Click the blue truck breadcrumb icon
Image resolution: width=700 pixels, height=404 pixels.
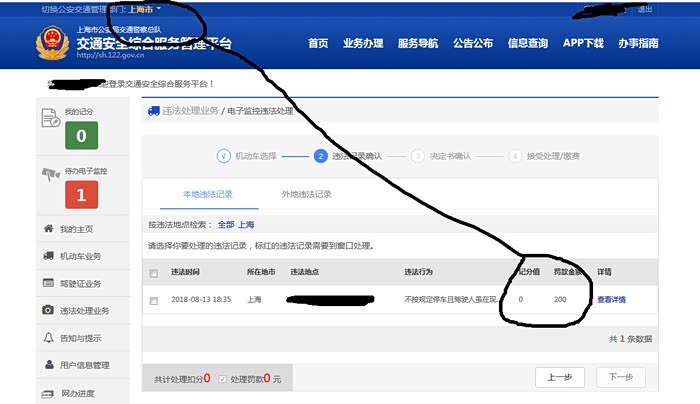tap(154, 111)
